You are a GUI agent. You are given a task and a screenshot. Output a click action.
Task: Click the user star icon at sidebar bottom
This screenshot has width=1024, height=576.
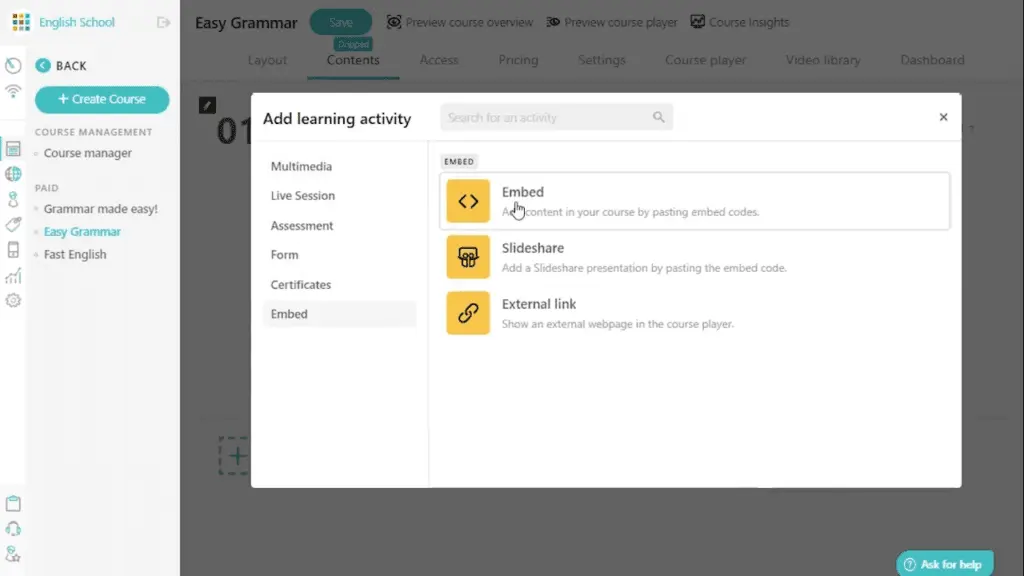point(13,554)
